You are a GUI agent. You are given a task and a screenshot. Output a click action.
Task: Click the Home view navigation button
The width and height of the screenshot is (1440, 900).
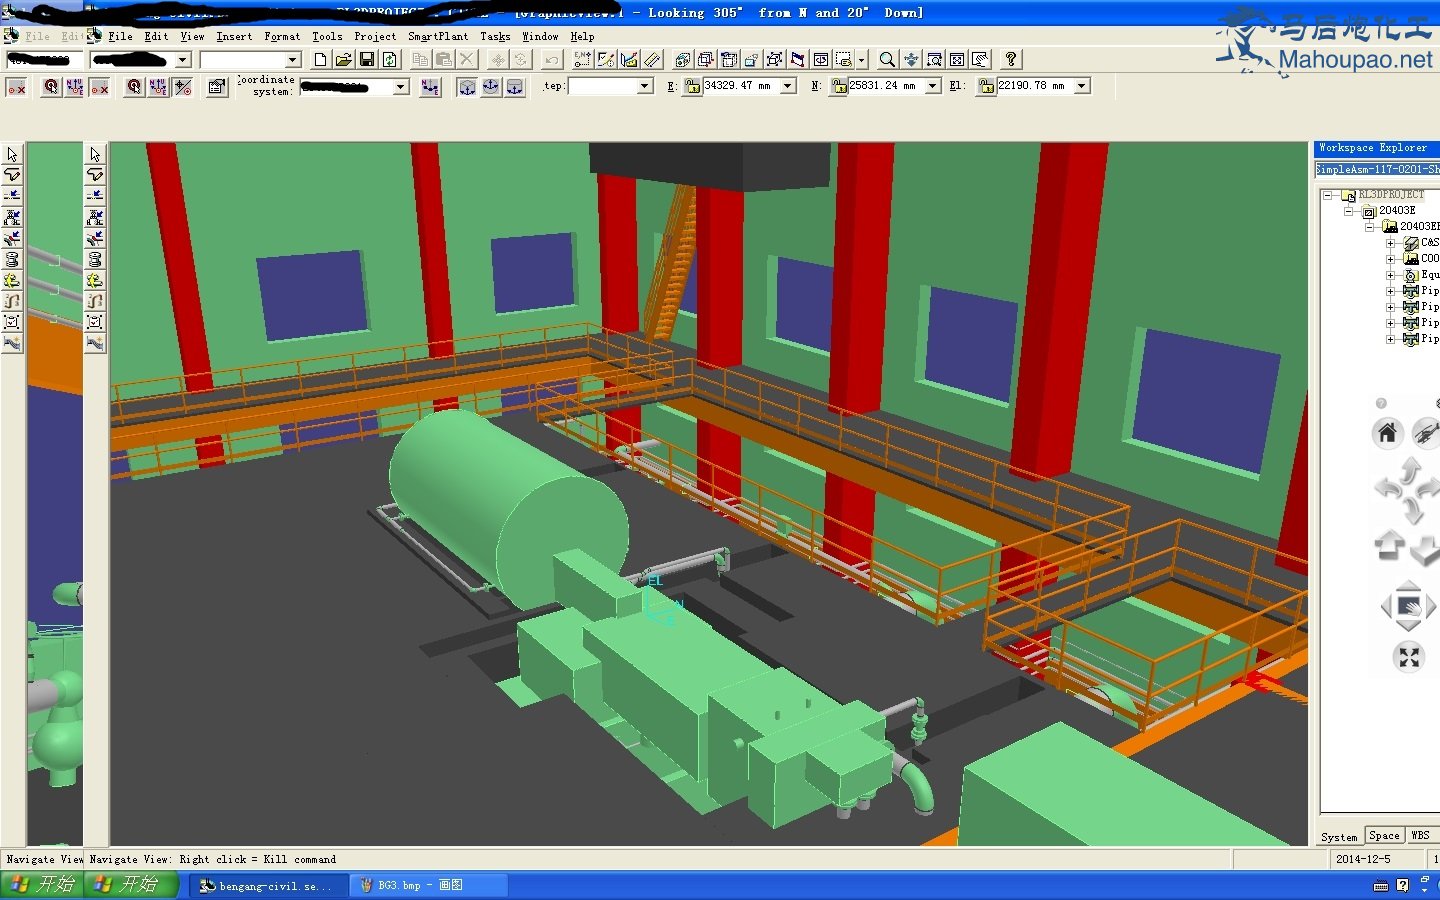(x=1387, y=433)
